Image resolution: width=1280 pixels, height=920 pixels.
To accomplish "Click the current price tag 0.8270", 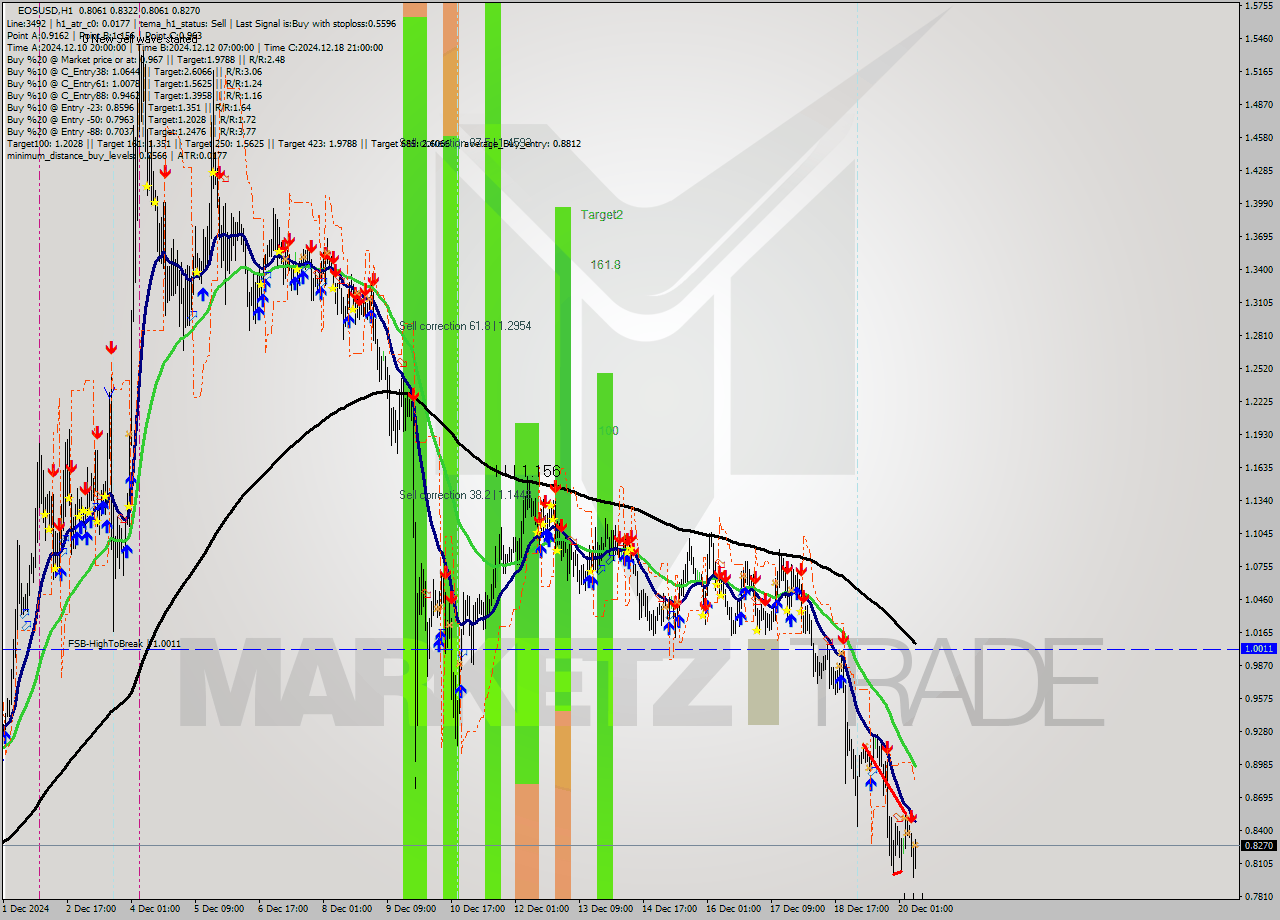I will tap(1259, 845).
